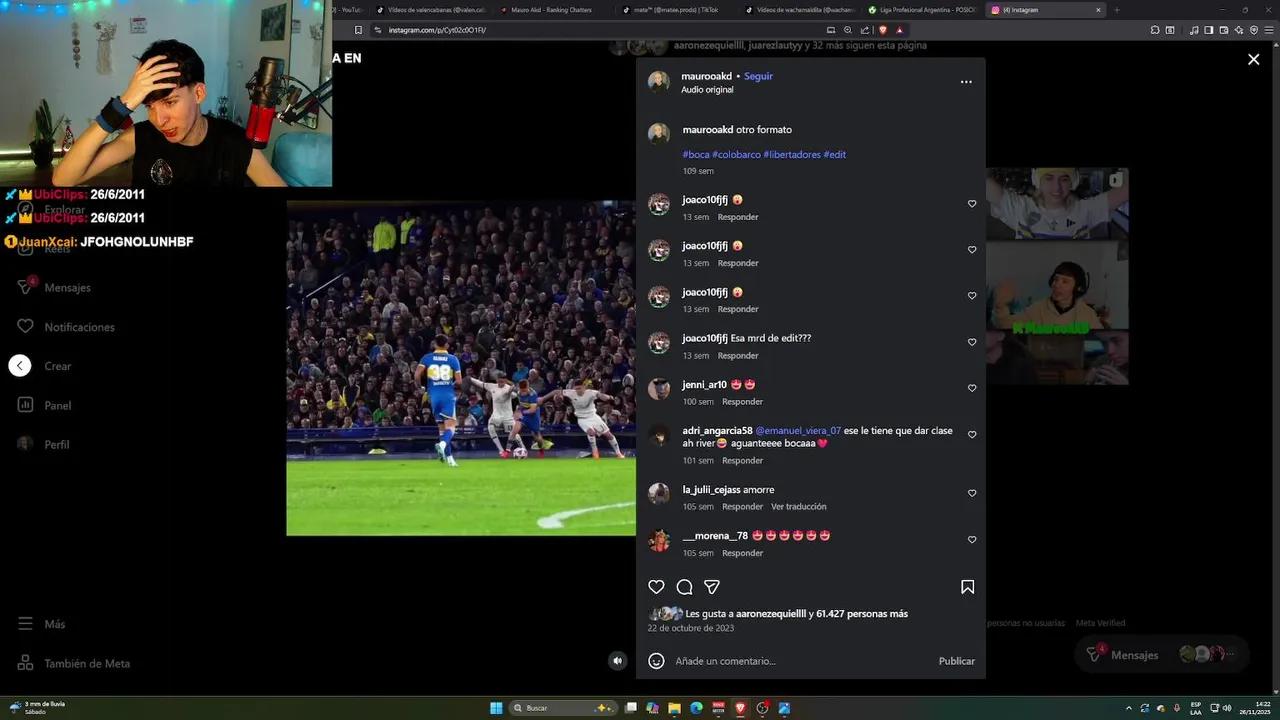
Task: Close the post viewer with the X
Action: [x=1253, y=59]
